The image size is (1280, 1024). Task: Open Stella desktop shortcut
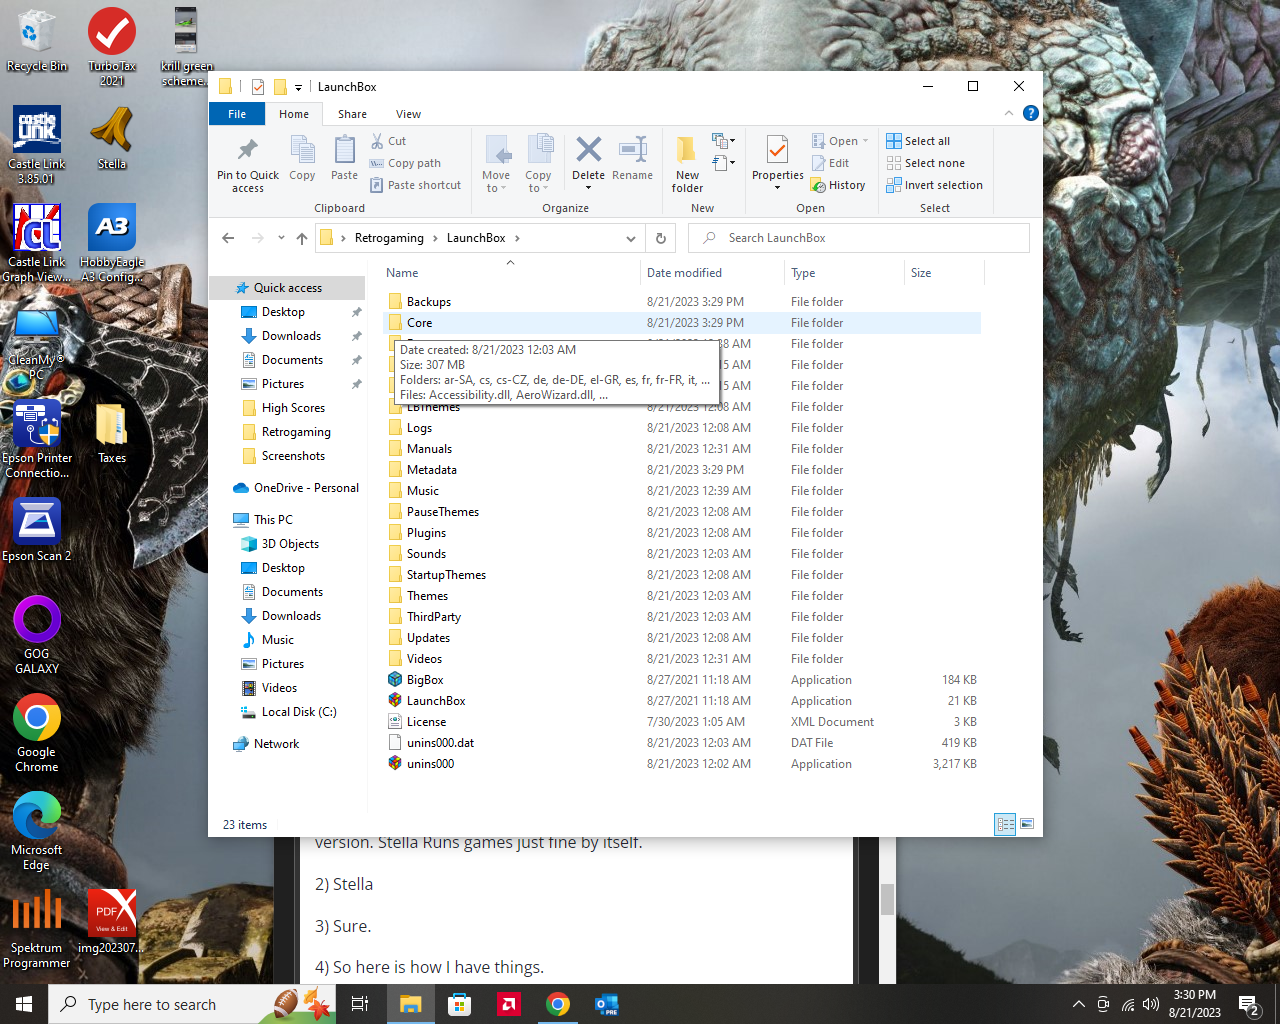point(112,138)
